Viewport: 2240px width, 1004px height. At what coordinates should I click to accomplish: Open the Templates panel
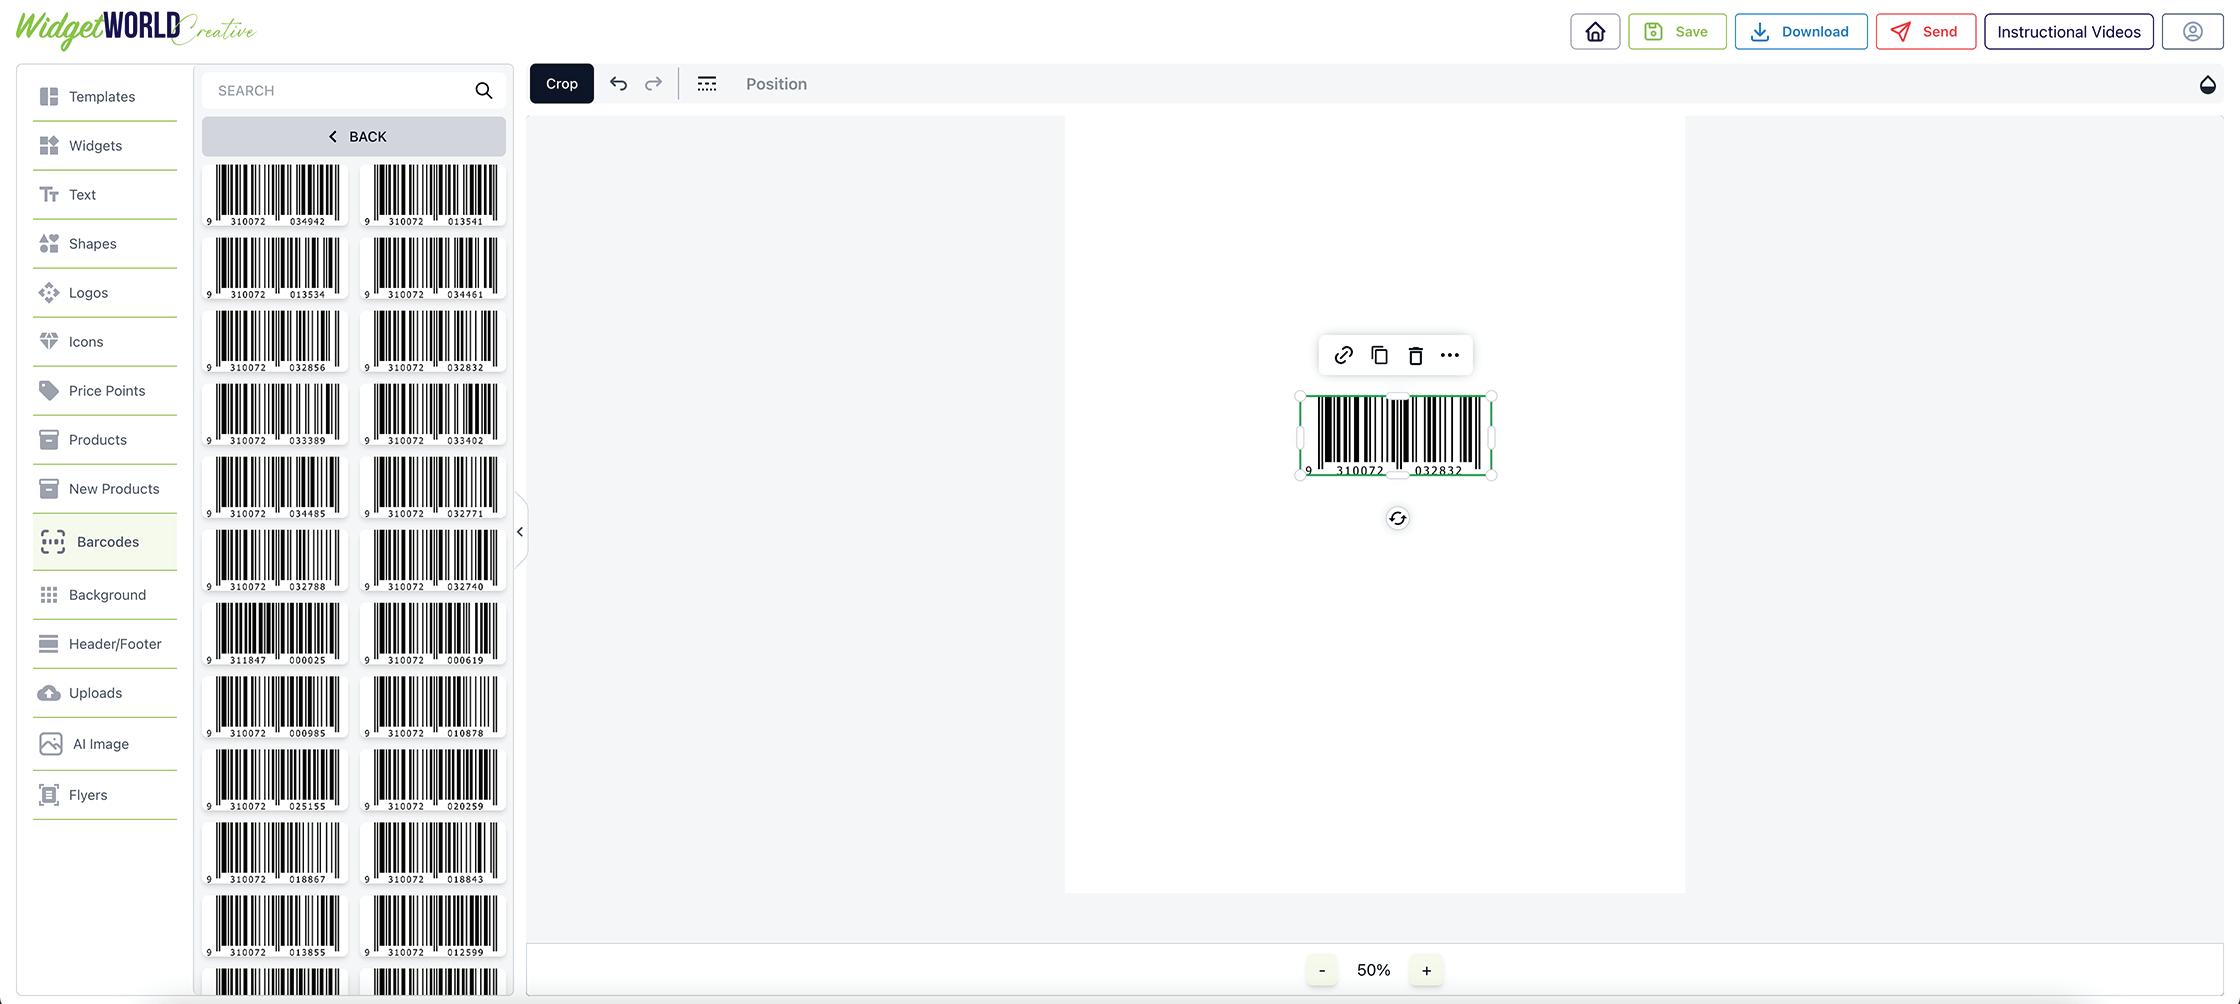coord(104,97)
